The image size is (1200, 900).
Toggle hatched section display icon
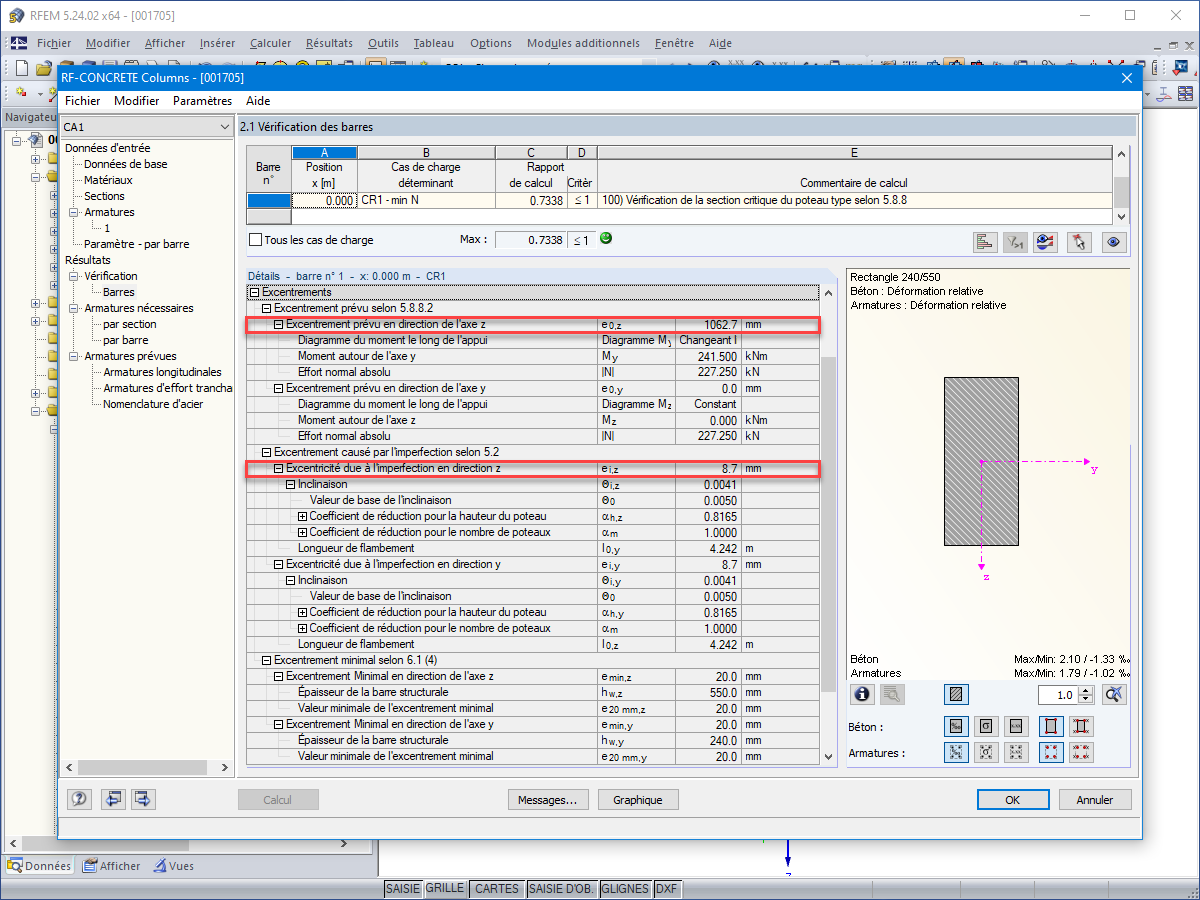956,693
